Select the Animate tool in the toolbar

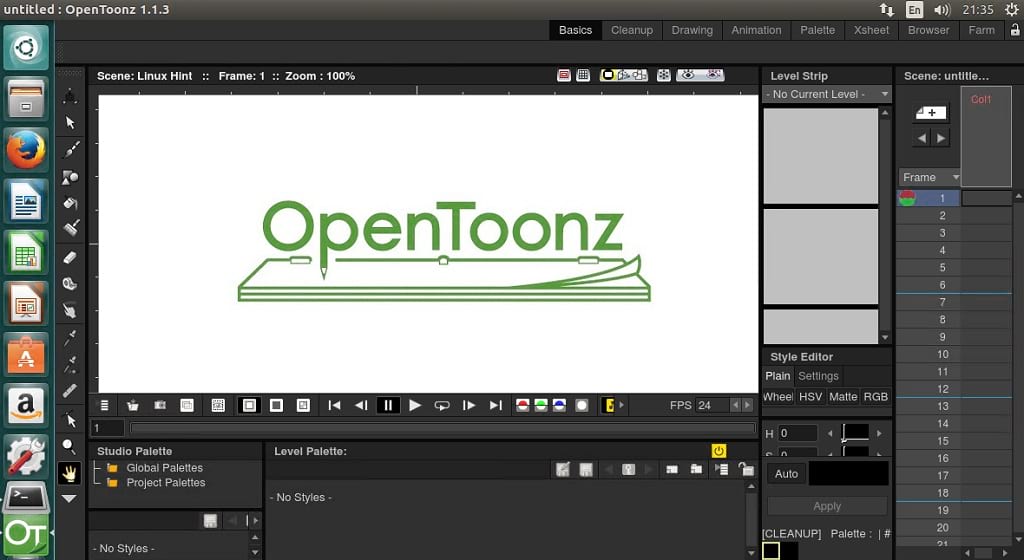point(70,97)
